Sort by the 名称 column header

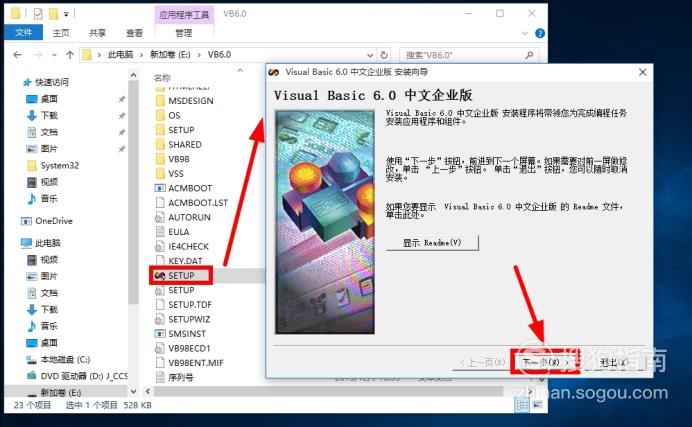coord(162,78)
